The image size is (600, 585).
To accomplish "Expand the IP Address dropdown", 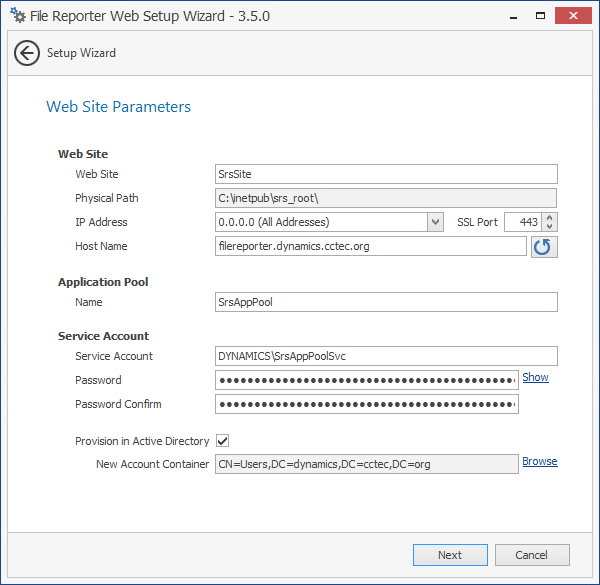I will pyautogui.click(x=435, y=222).
